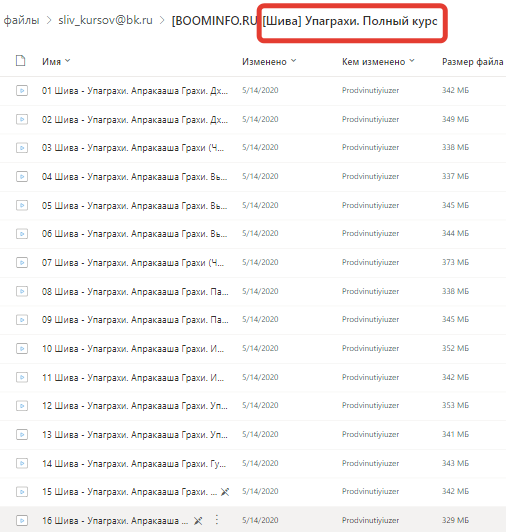Open file 12 Шива - Упаграхи

[x=135, y=406]
